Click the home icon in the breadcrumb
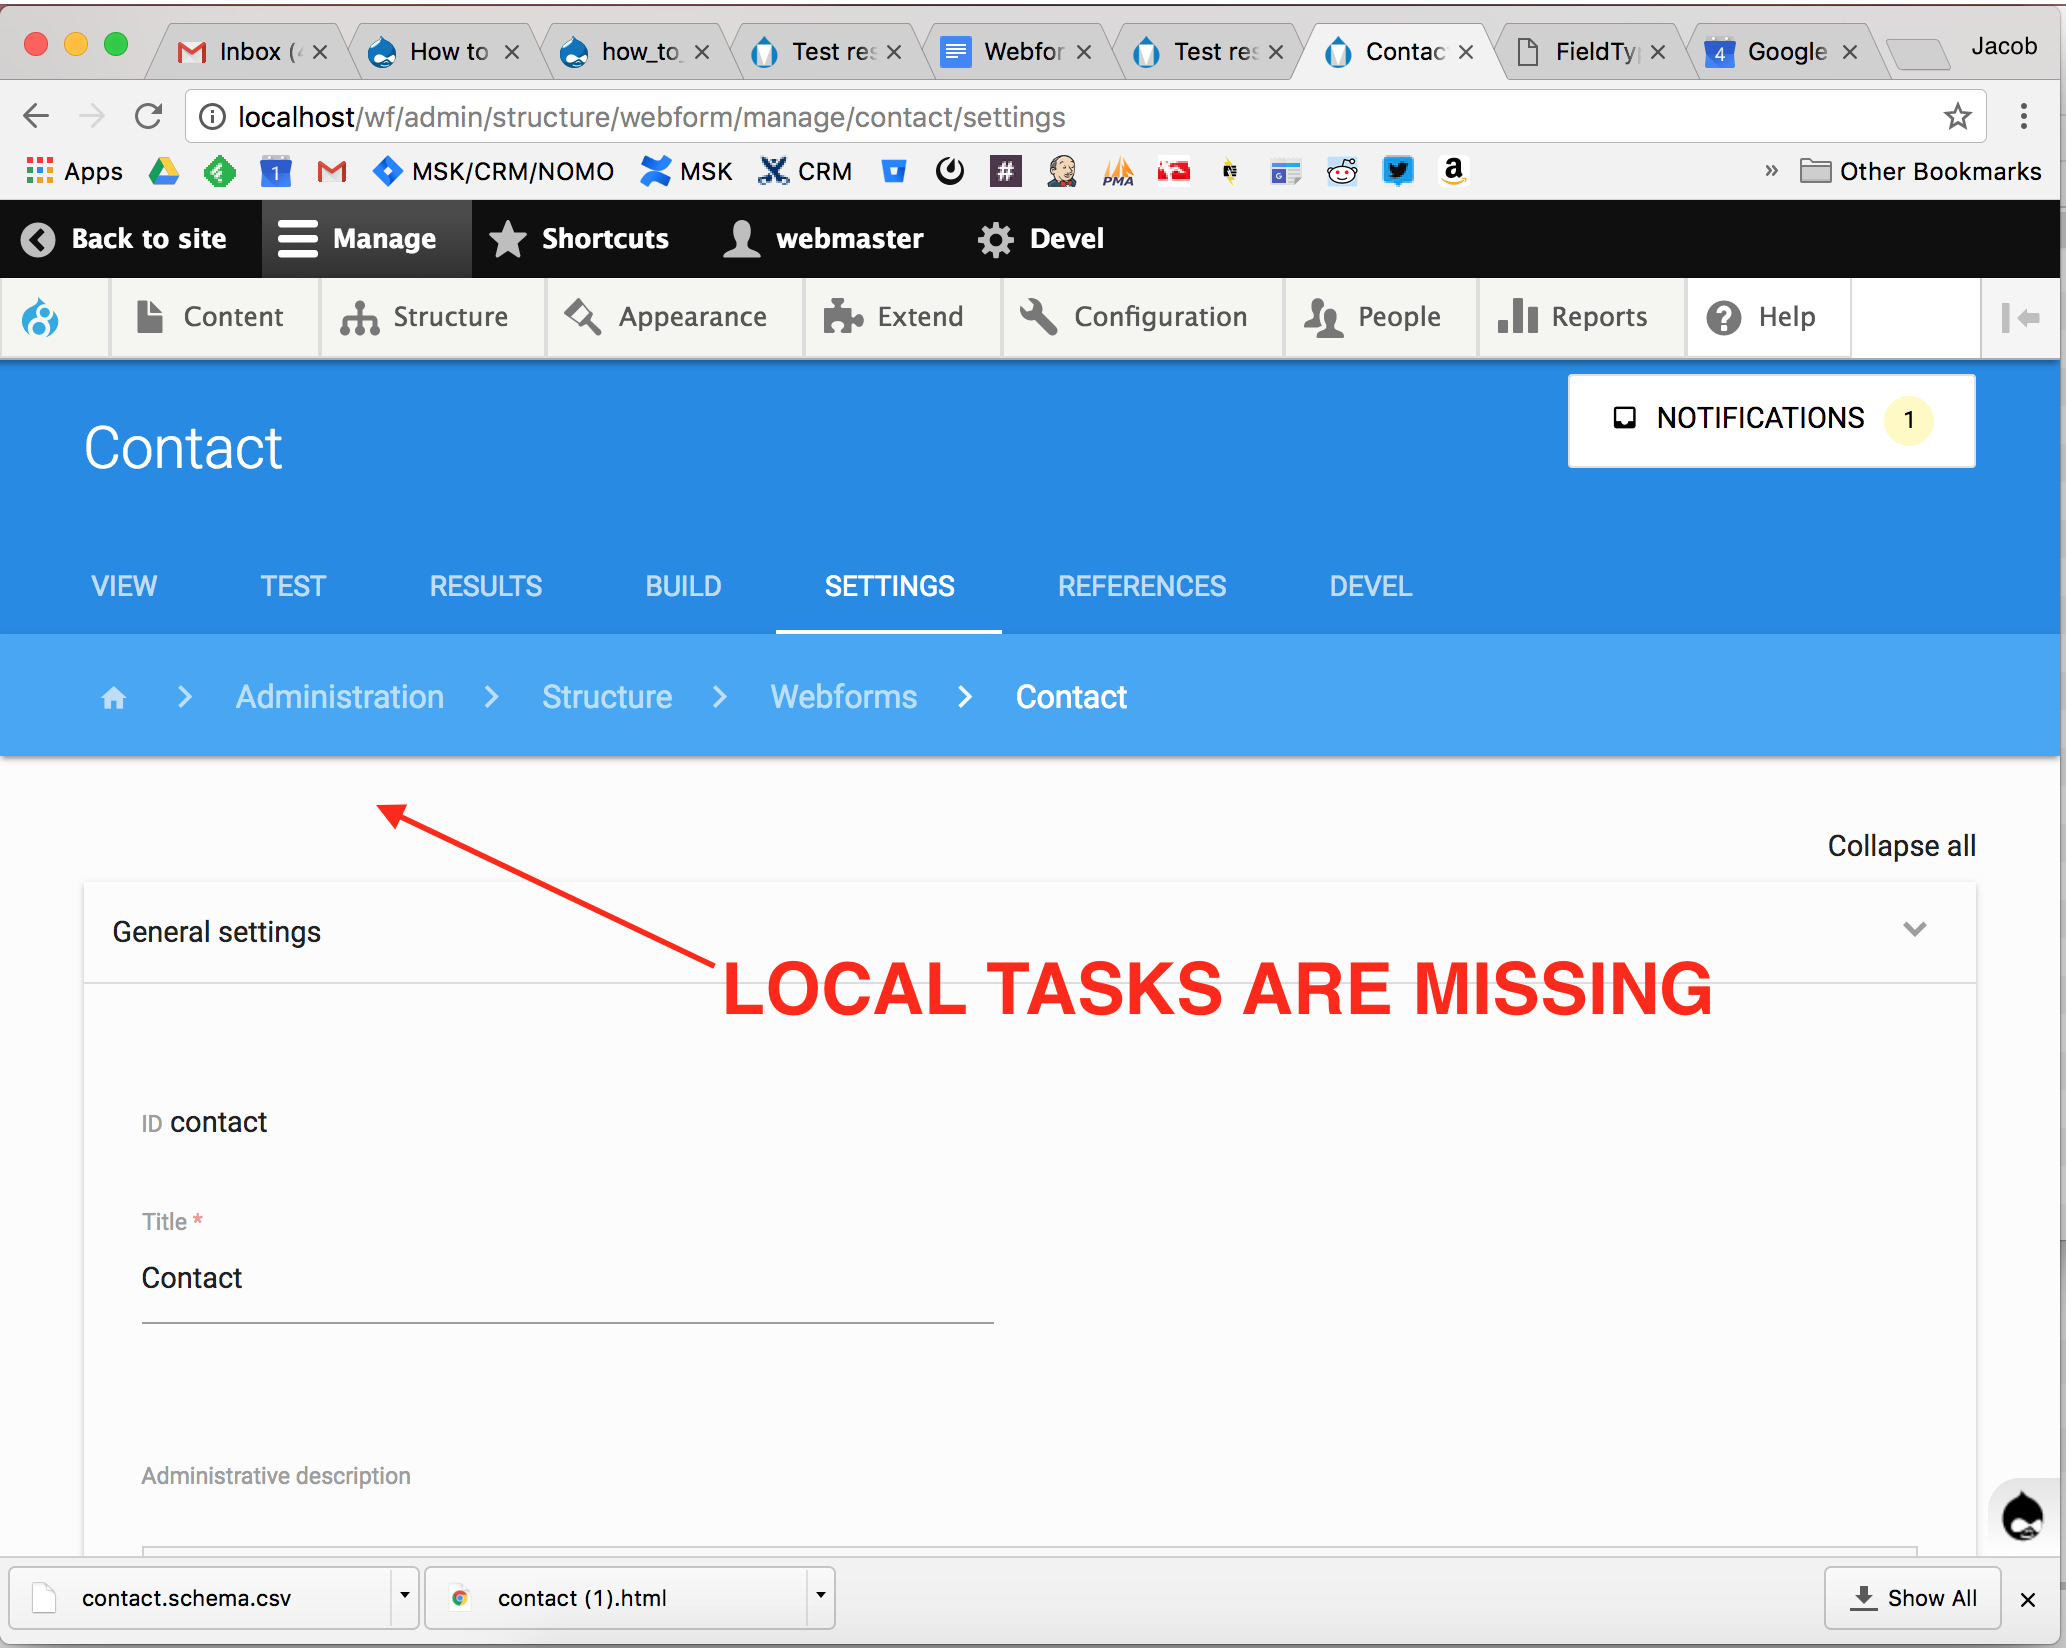This screenshot has height=1648, width=2066. pos(113,697)
